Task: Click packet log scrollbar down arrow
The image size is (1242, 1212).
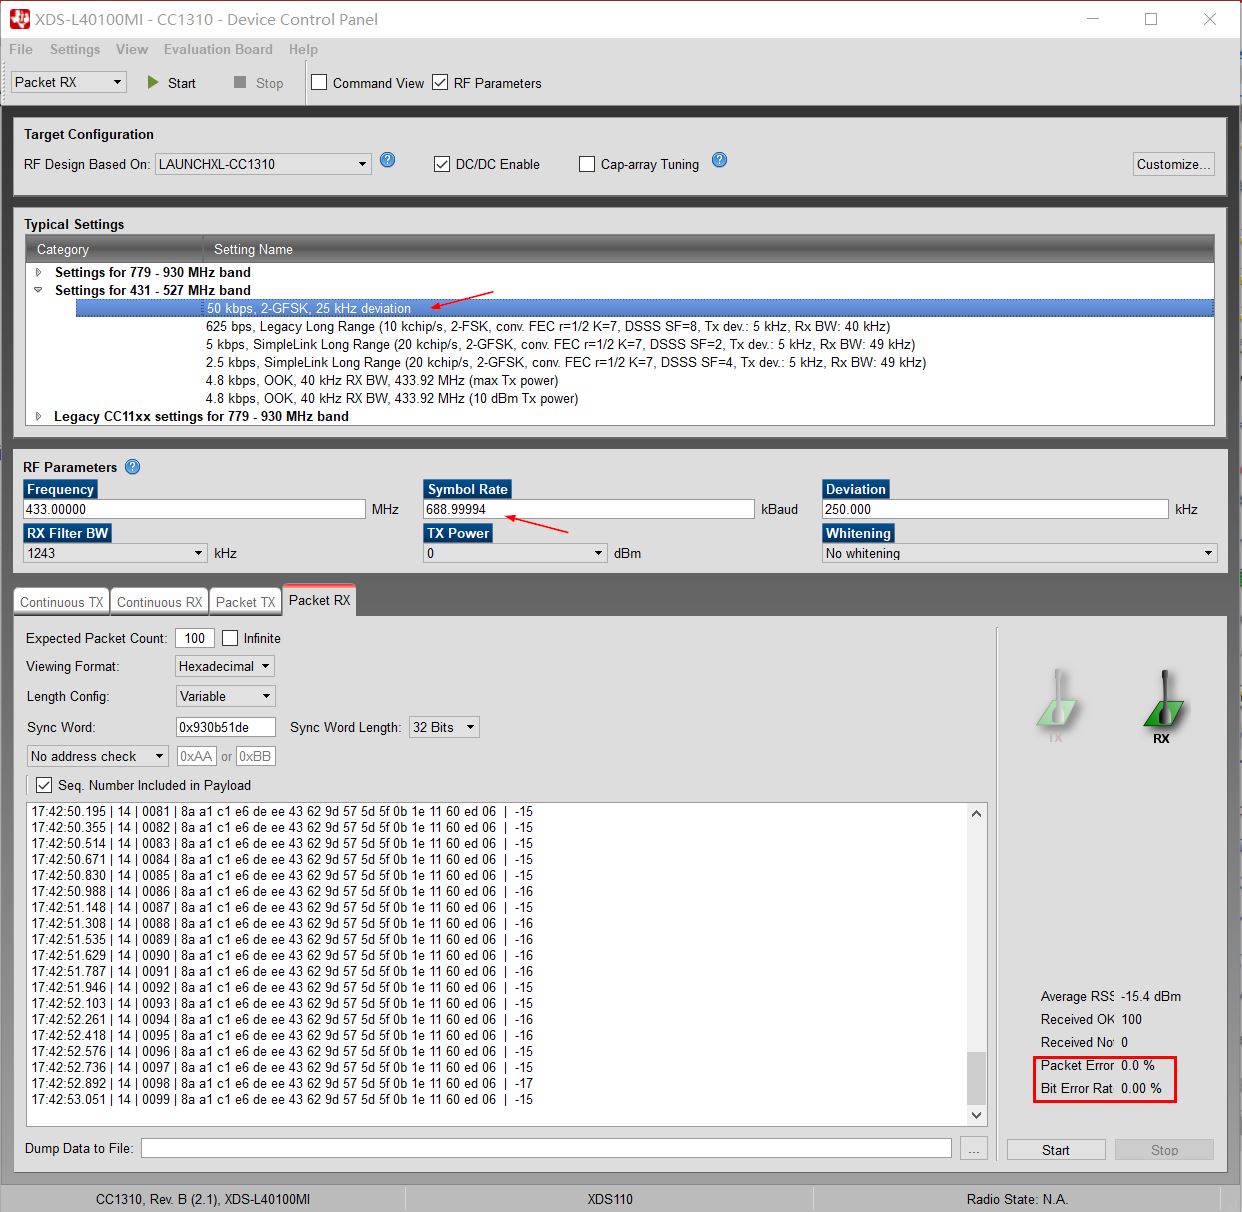Action: [977, 1116]
